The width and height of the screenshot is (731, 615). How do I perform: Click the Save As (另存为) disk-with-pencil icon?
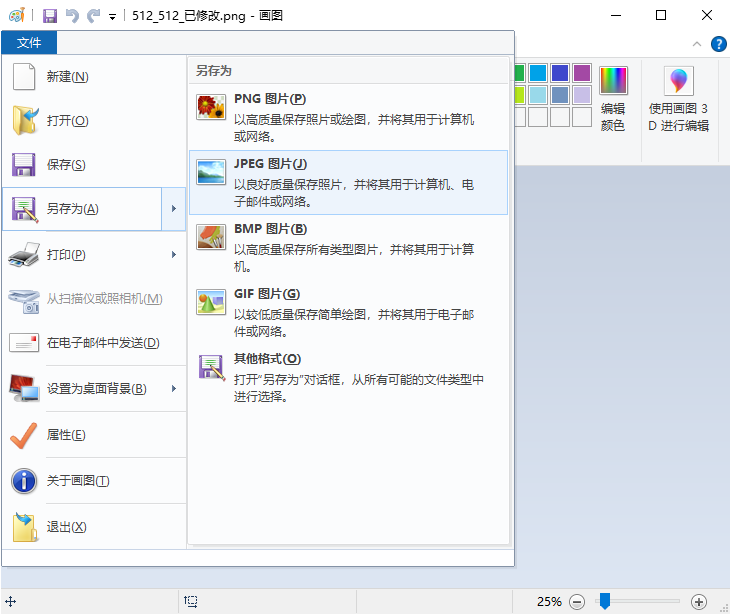[25, 209]
